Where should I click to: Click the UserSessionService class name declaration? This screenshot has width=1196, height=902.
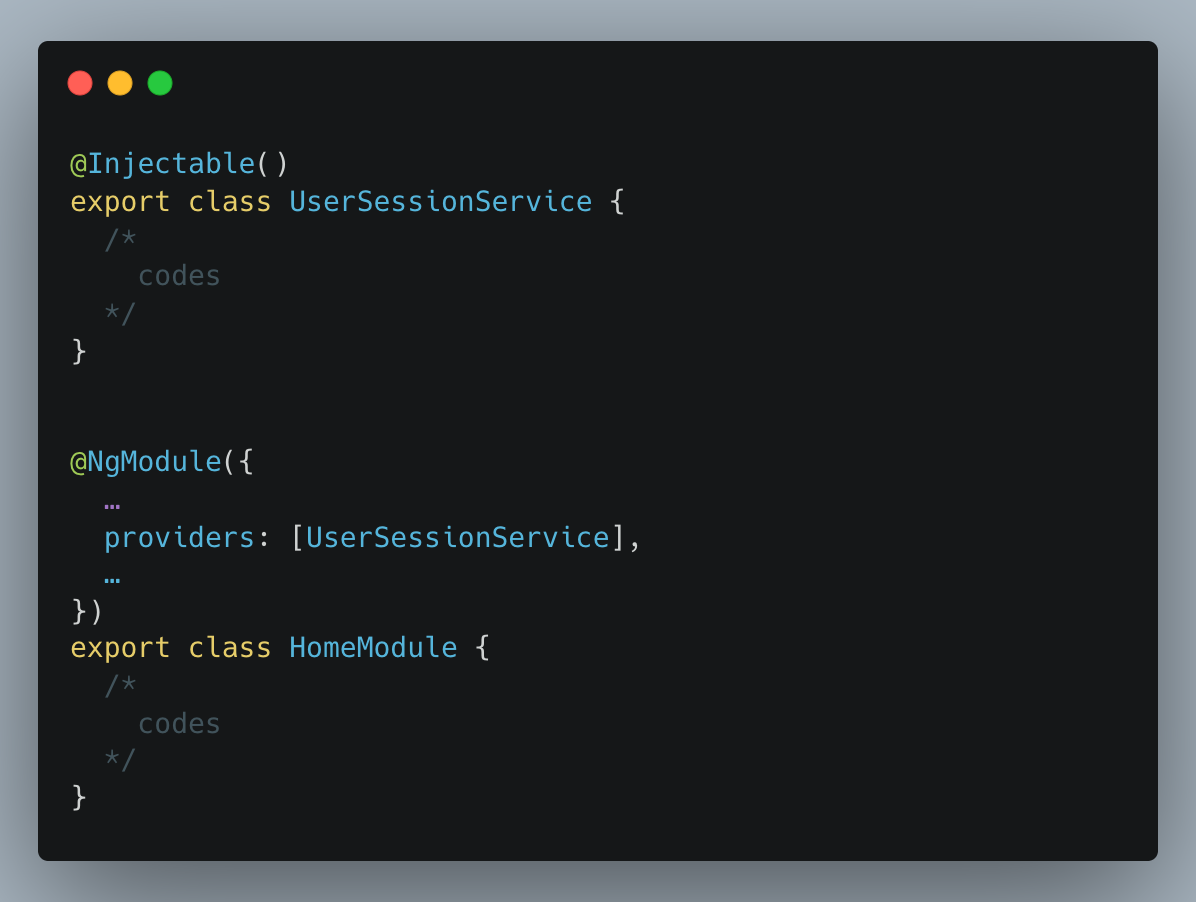coord(441,201)
